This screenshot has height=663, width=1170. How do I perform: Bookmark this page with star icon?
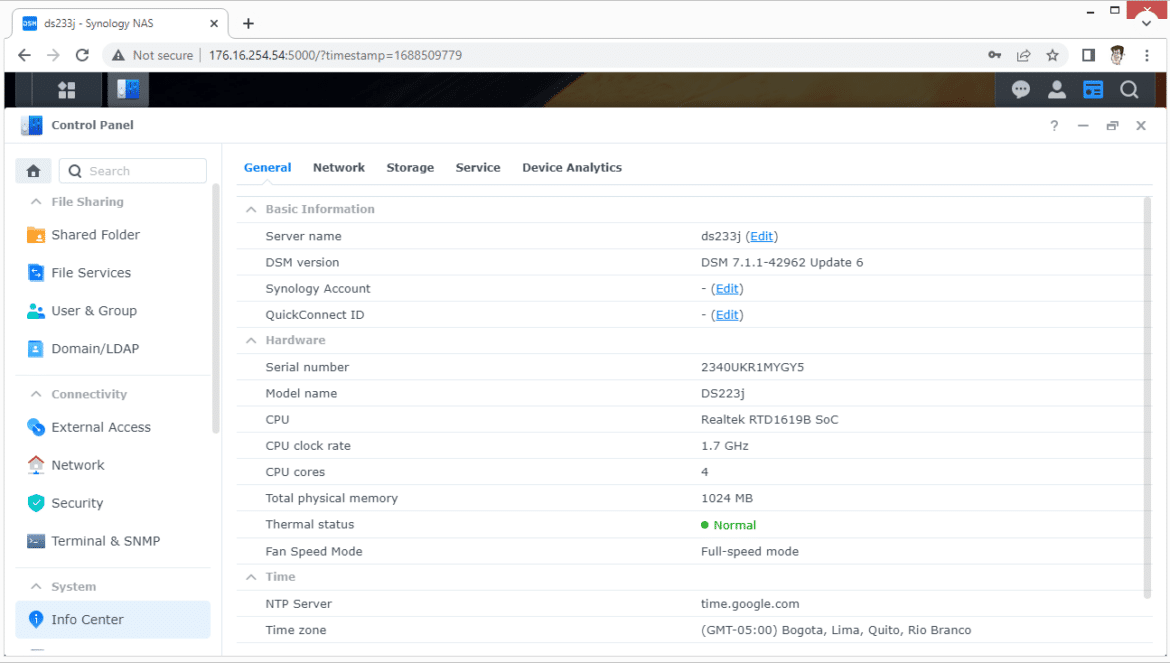click(x=1052, y=55)
